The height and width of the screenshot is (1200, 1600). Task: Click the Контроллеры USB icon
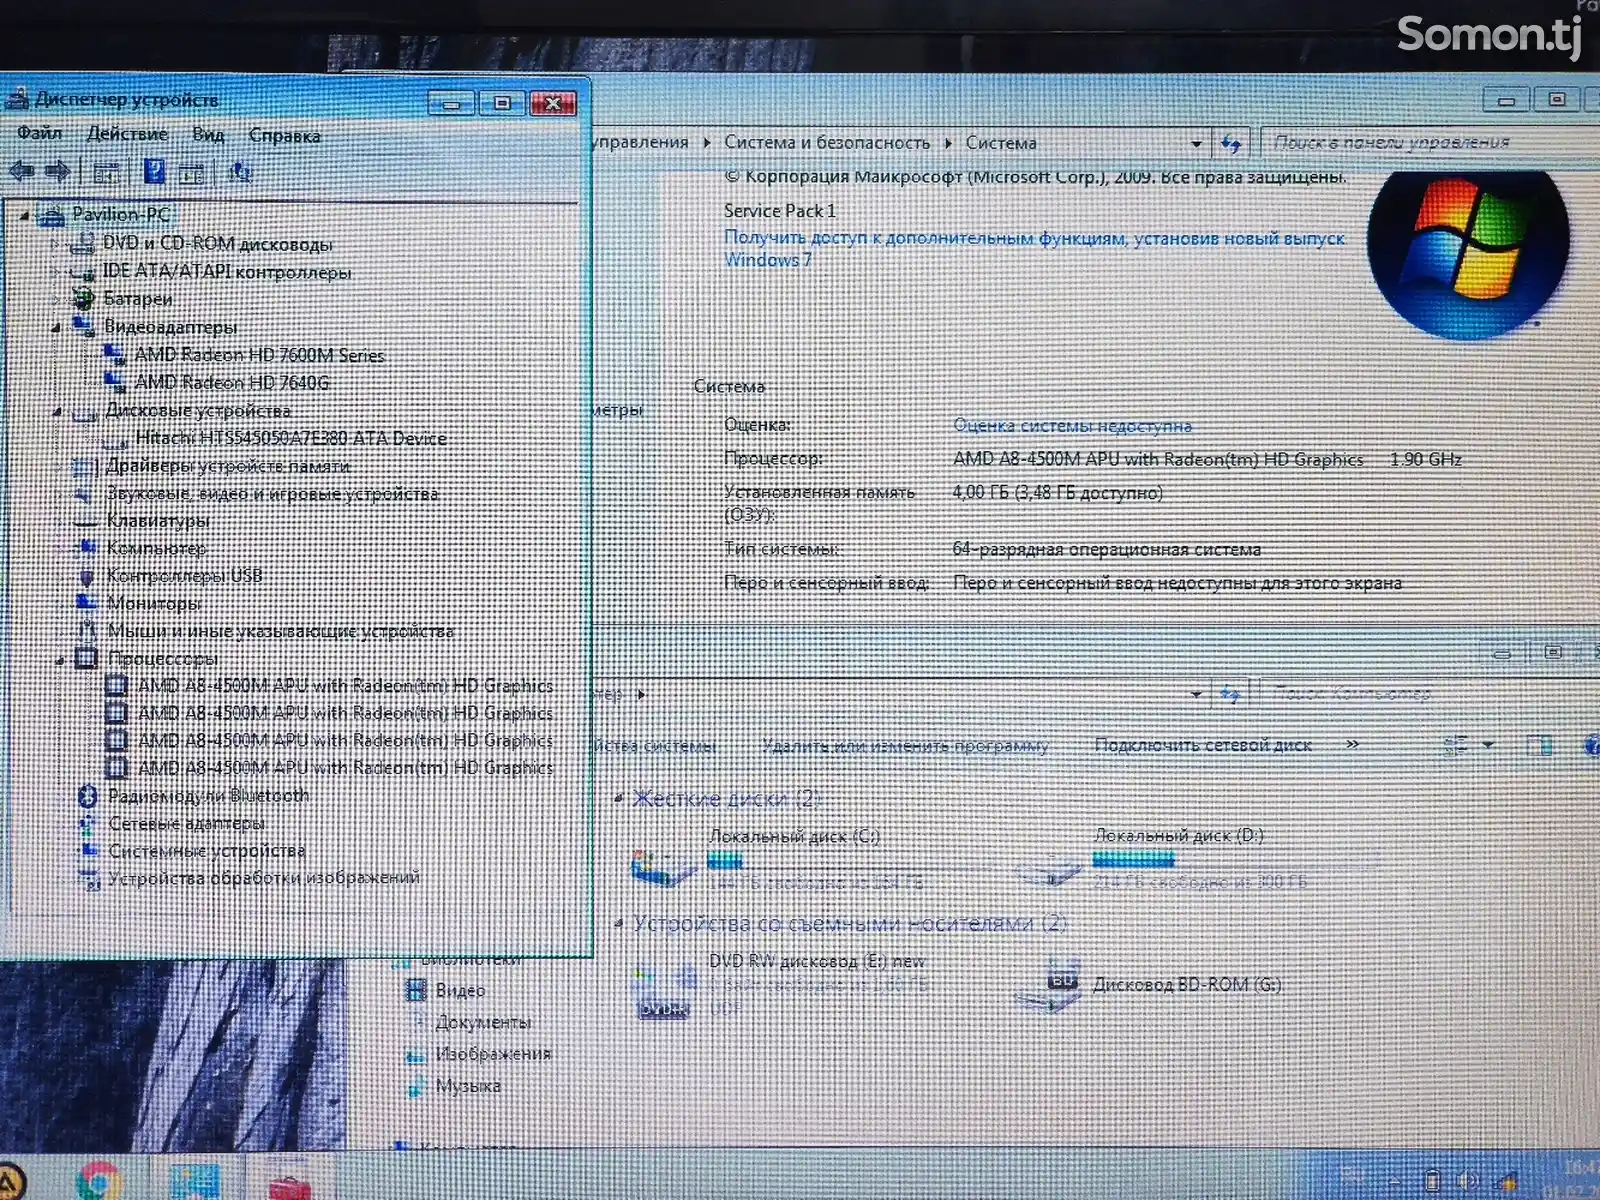click(x=87, y=576)
